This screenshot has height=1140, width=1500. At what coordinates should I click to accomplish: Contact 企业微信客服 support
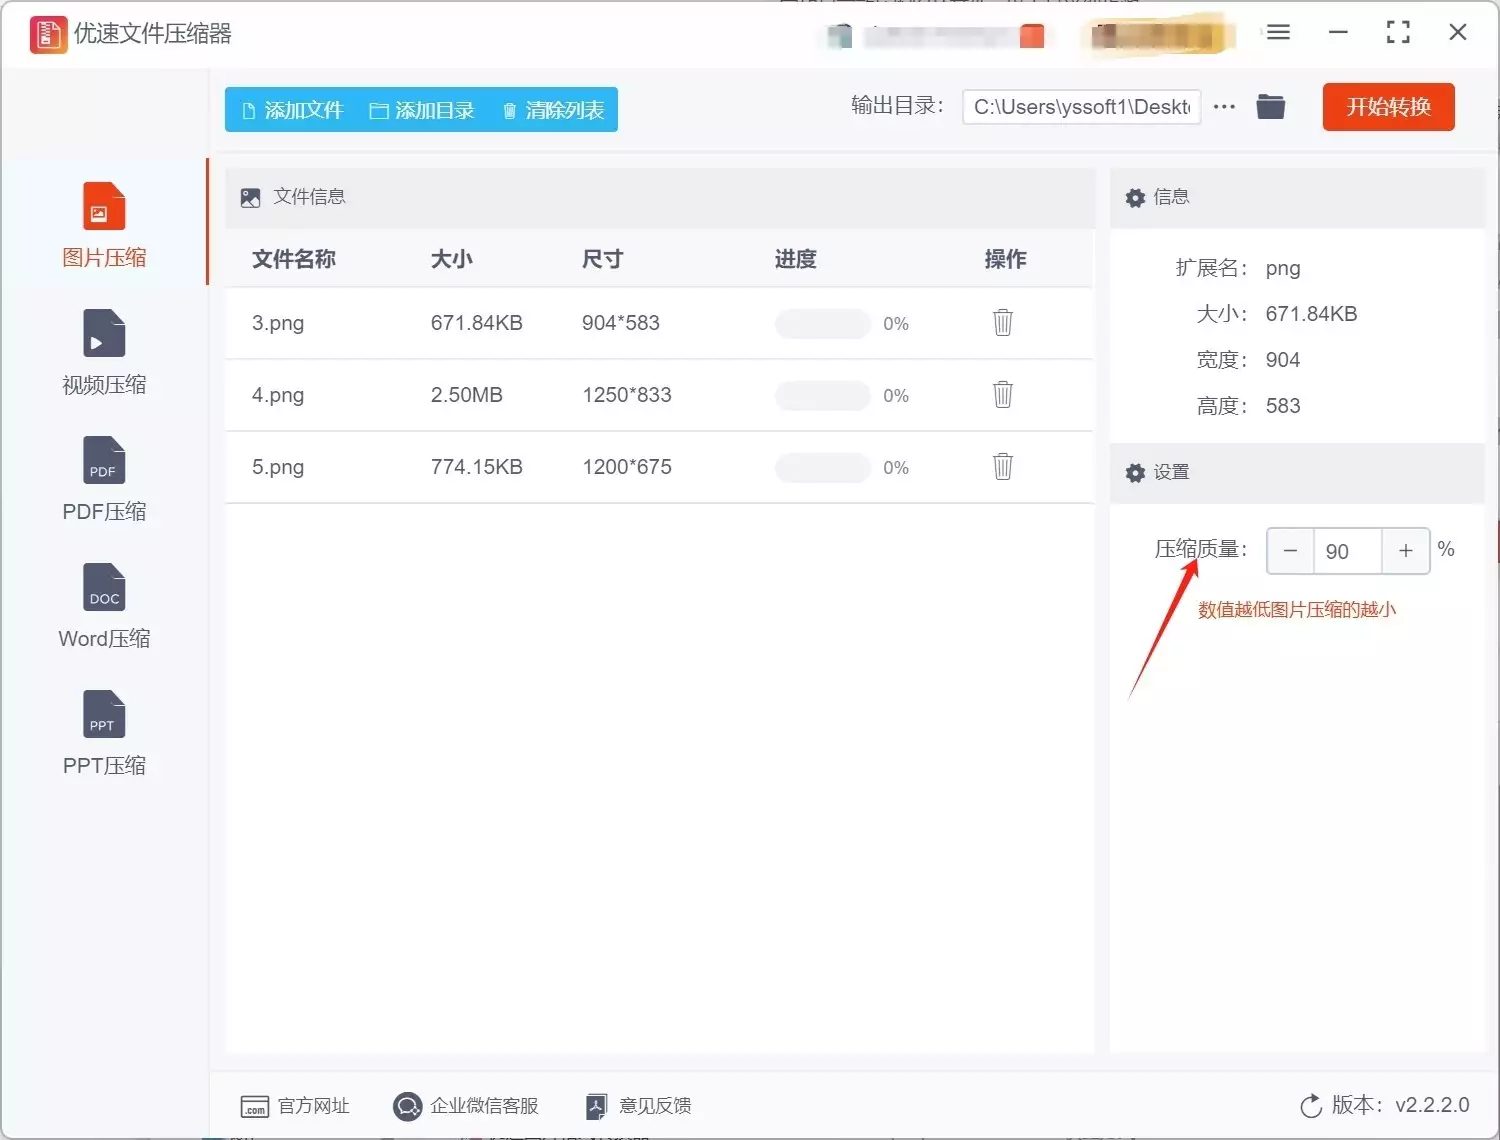coord(466,1106)
